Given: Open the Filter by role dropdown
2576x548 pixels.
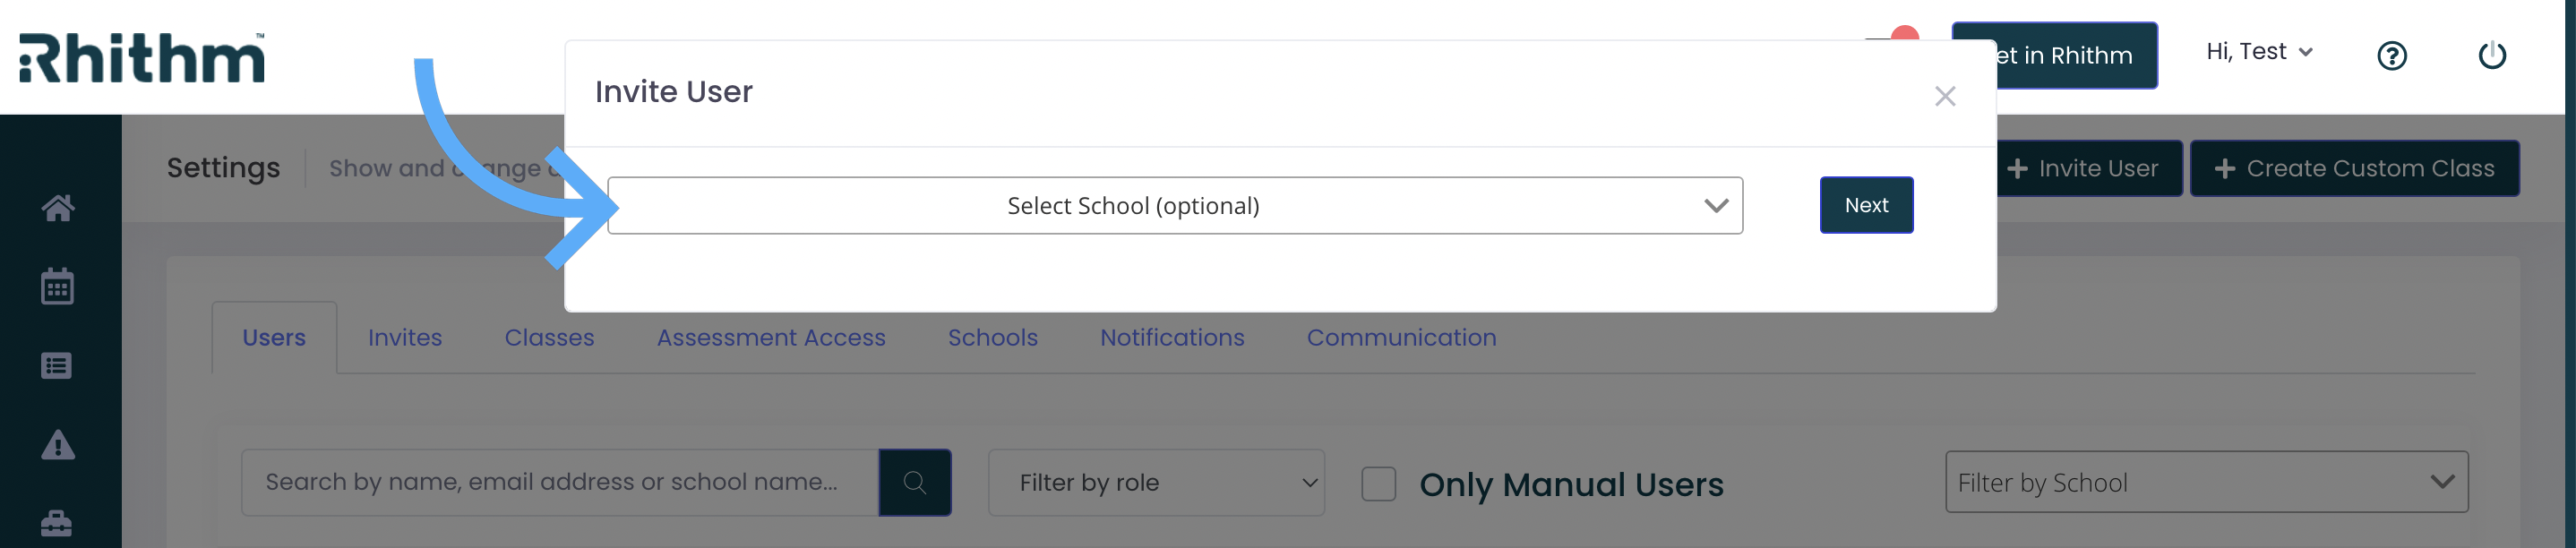Looking at the screenshot, I should (1156, 482).
